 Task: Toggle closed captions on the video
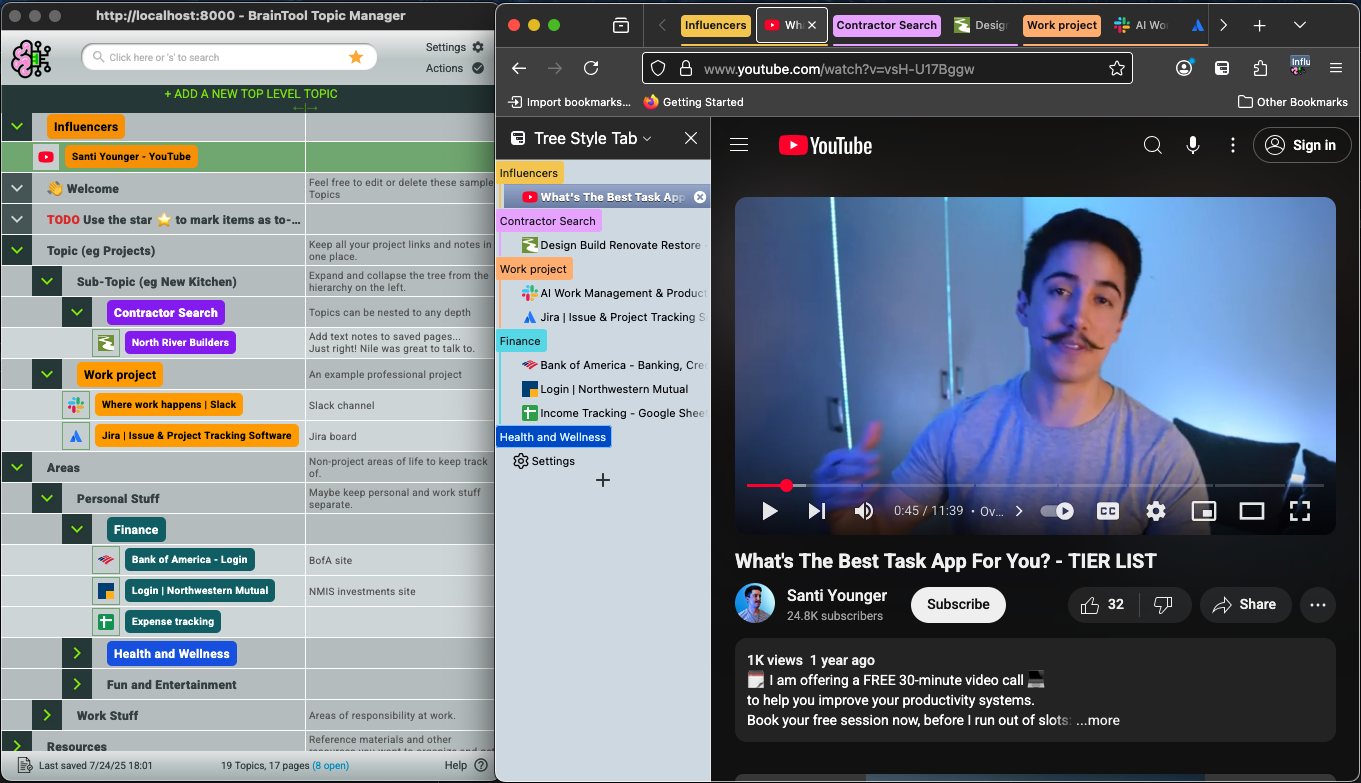pos(1108,511)
